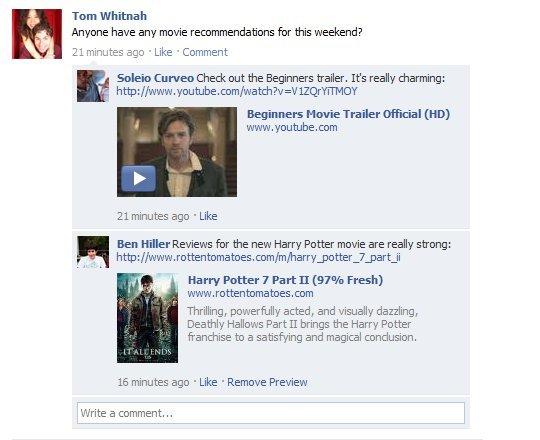Open the Harry Potter poster thumbnail
Screen dimensions: 540x440
coord(147,318)
